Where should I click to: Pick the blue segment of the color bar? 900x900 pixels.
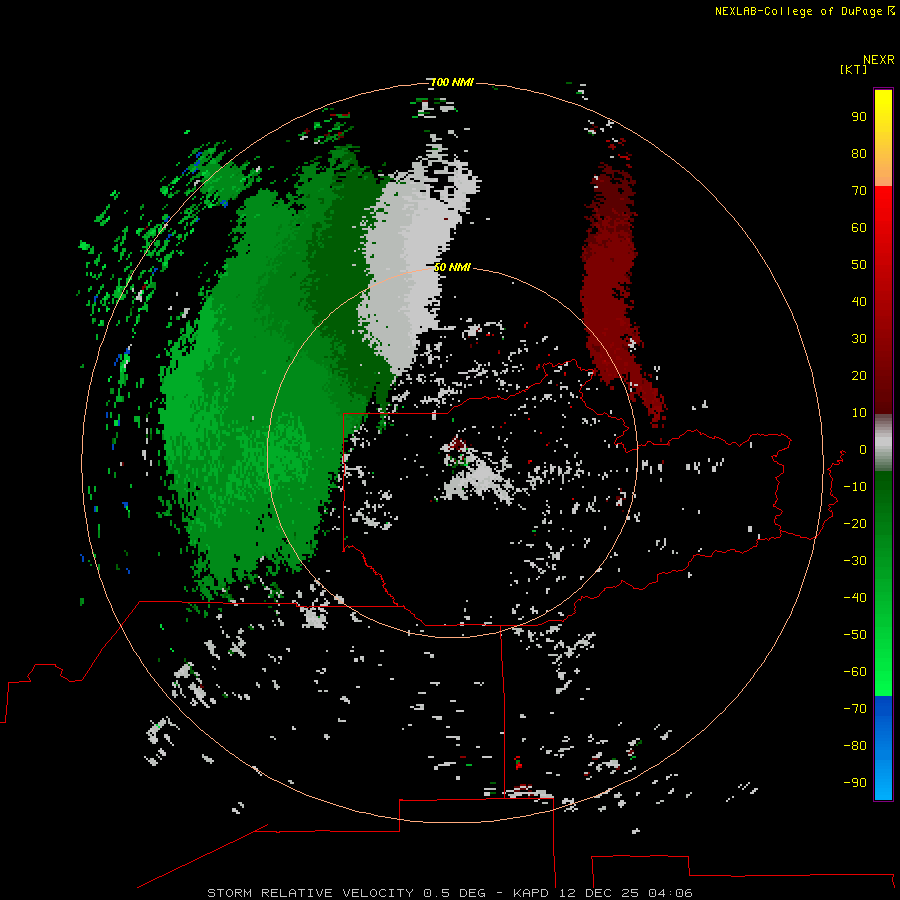tap(883, 748)
